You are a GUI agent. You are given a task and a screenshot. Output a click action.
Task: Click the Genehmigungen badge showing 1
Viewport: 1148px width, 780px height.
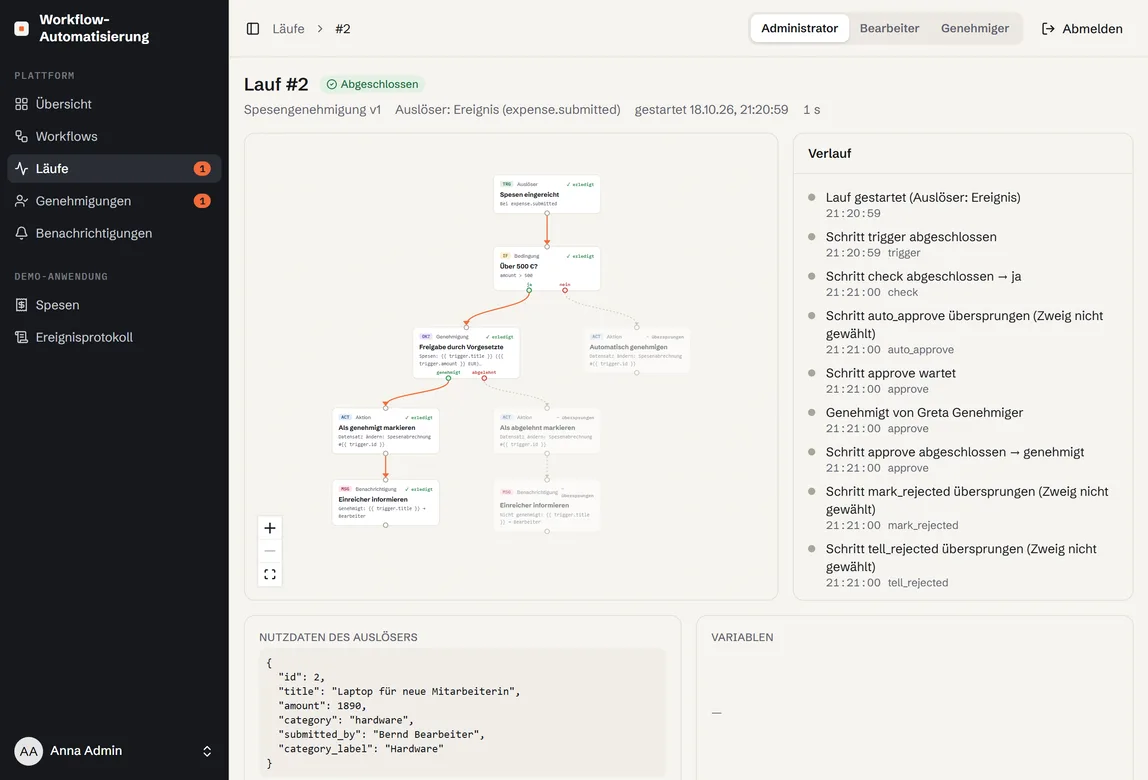(x=202, y=201)
